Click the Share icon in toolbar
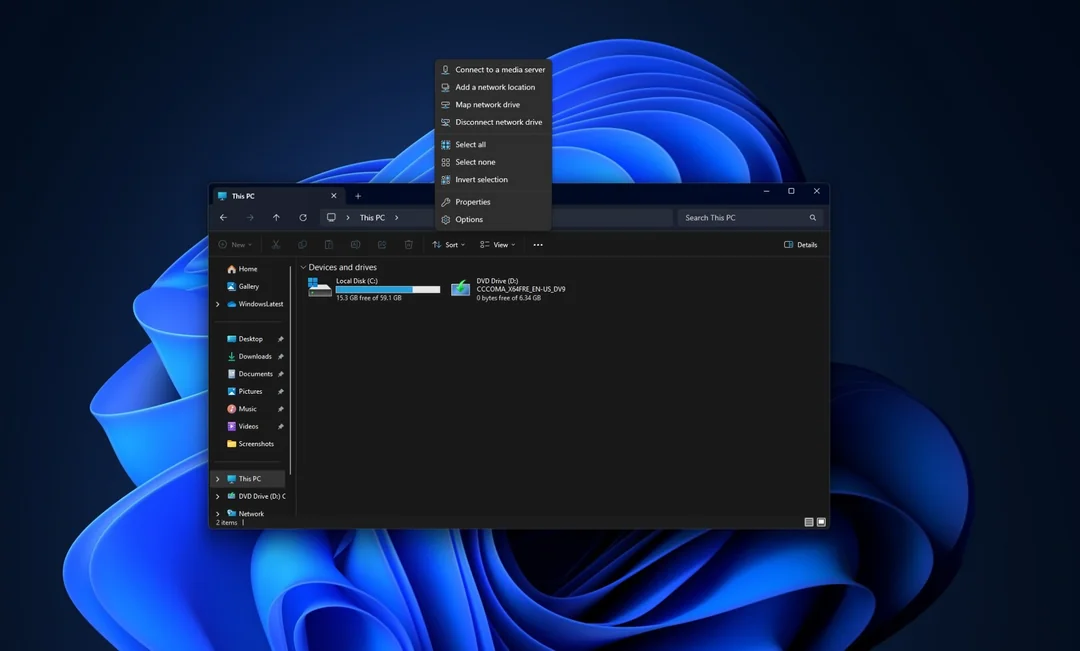The image size is (1080, 651). (382, 245)
